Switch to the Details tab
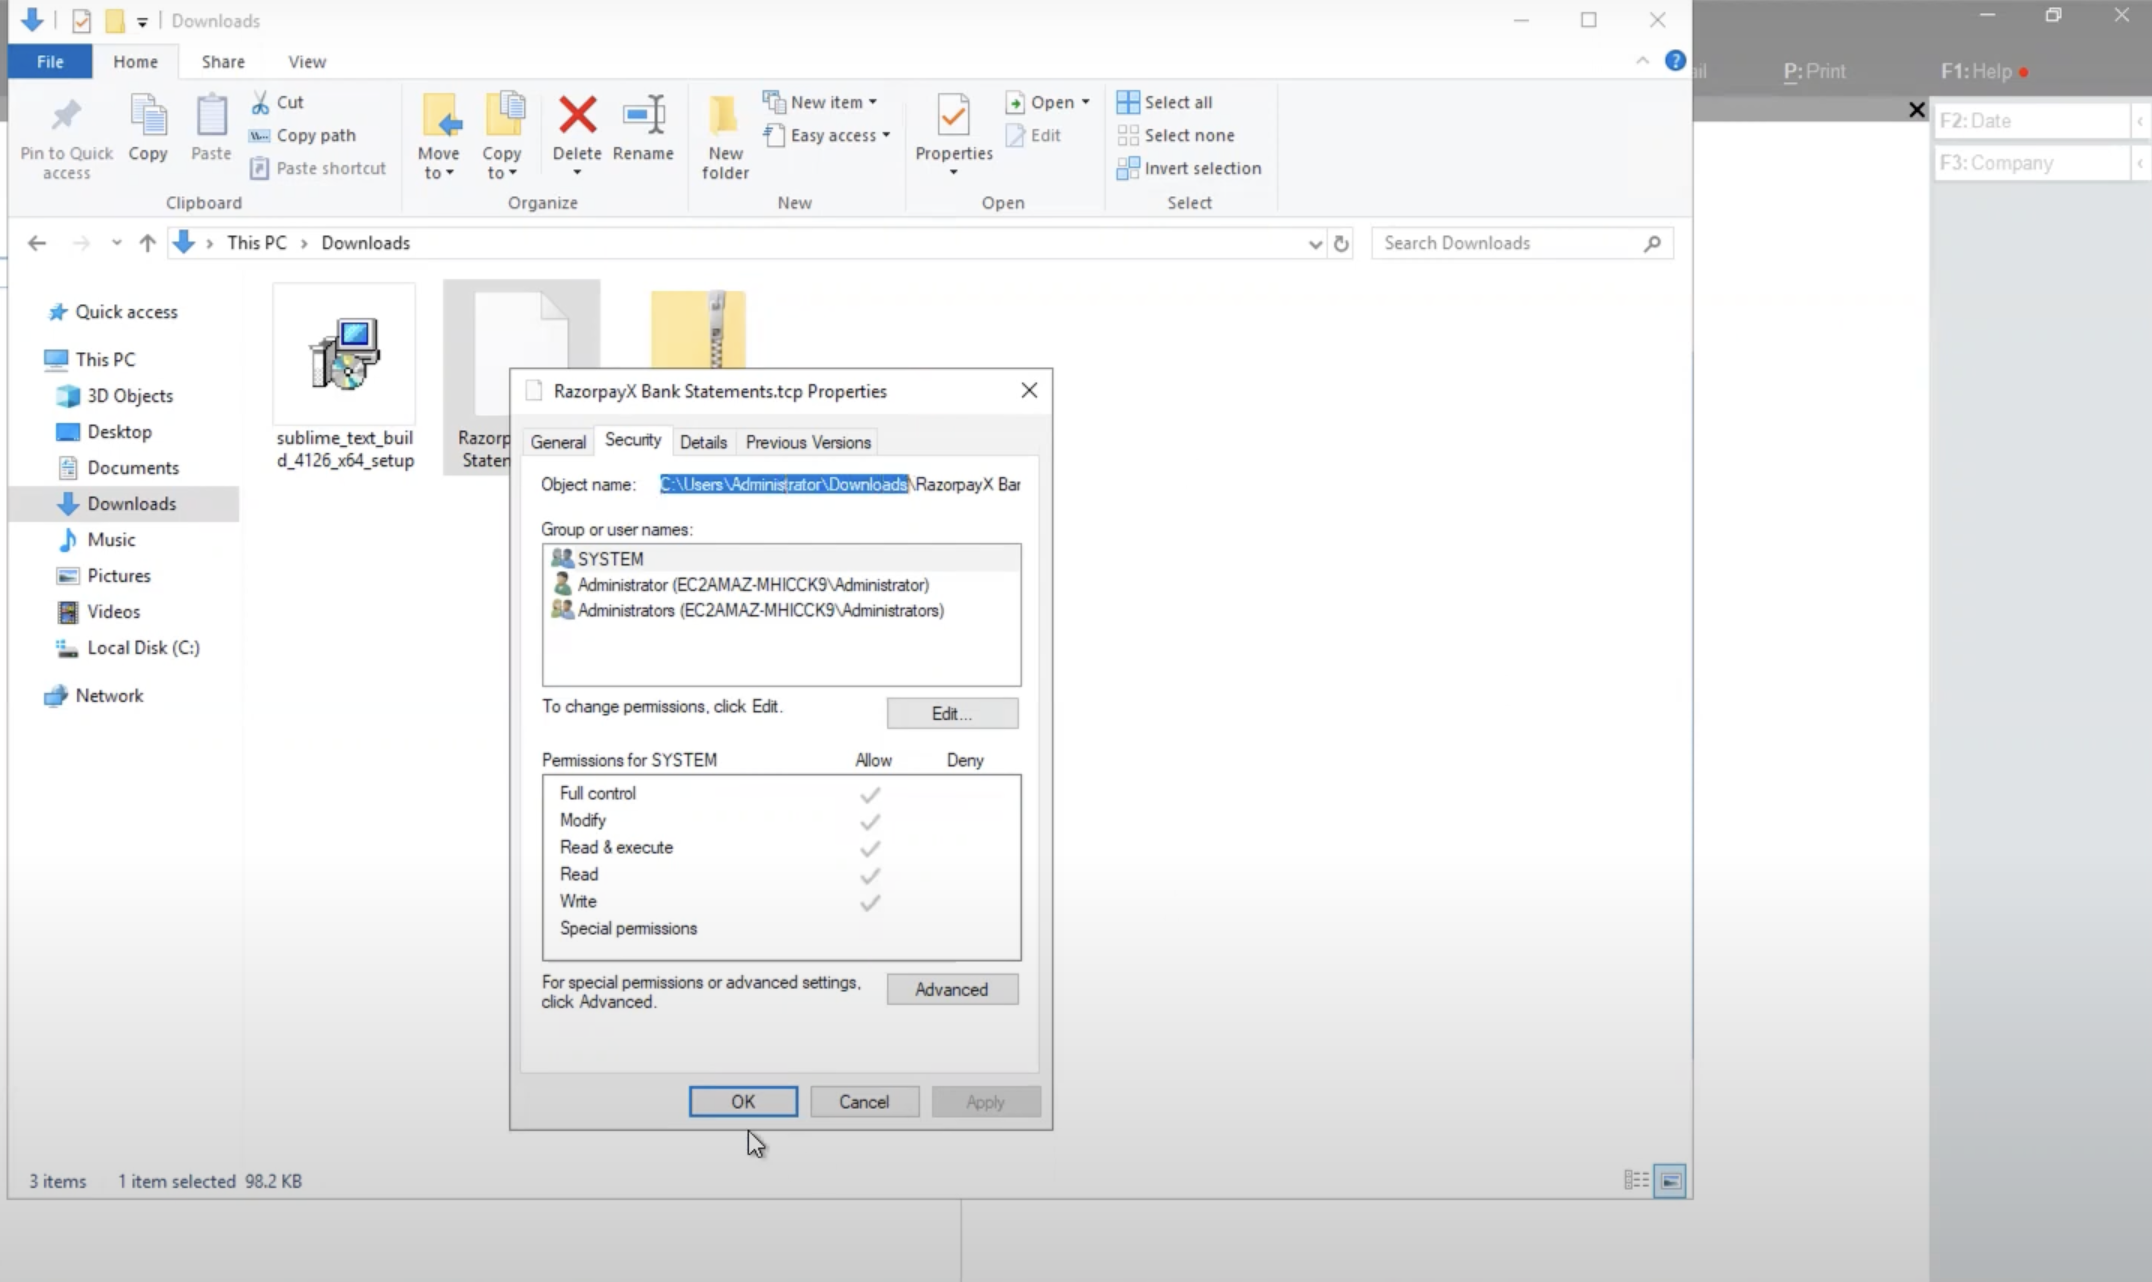The height and width of the screenshot is (1282, 2152). tap(703, 442)
